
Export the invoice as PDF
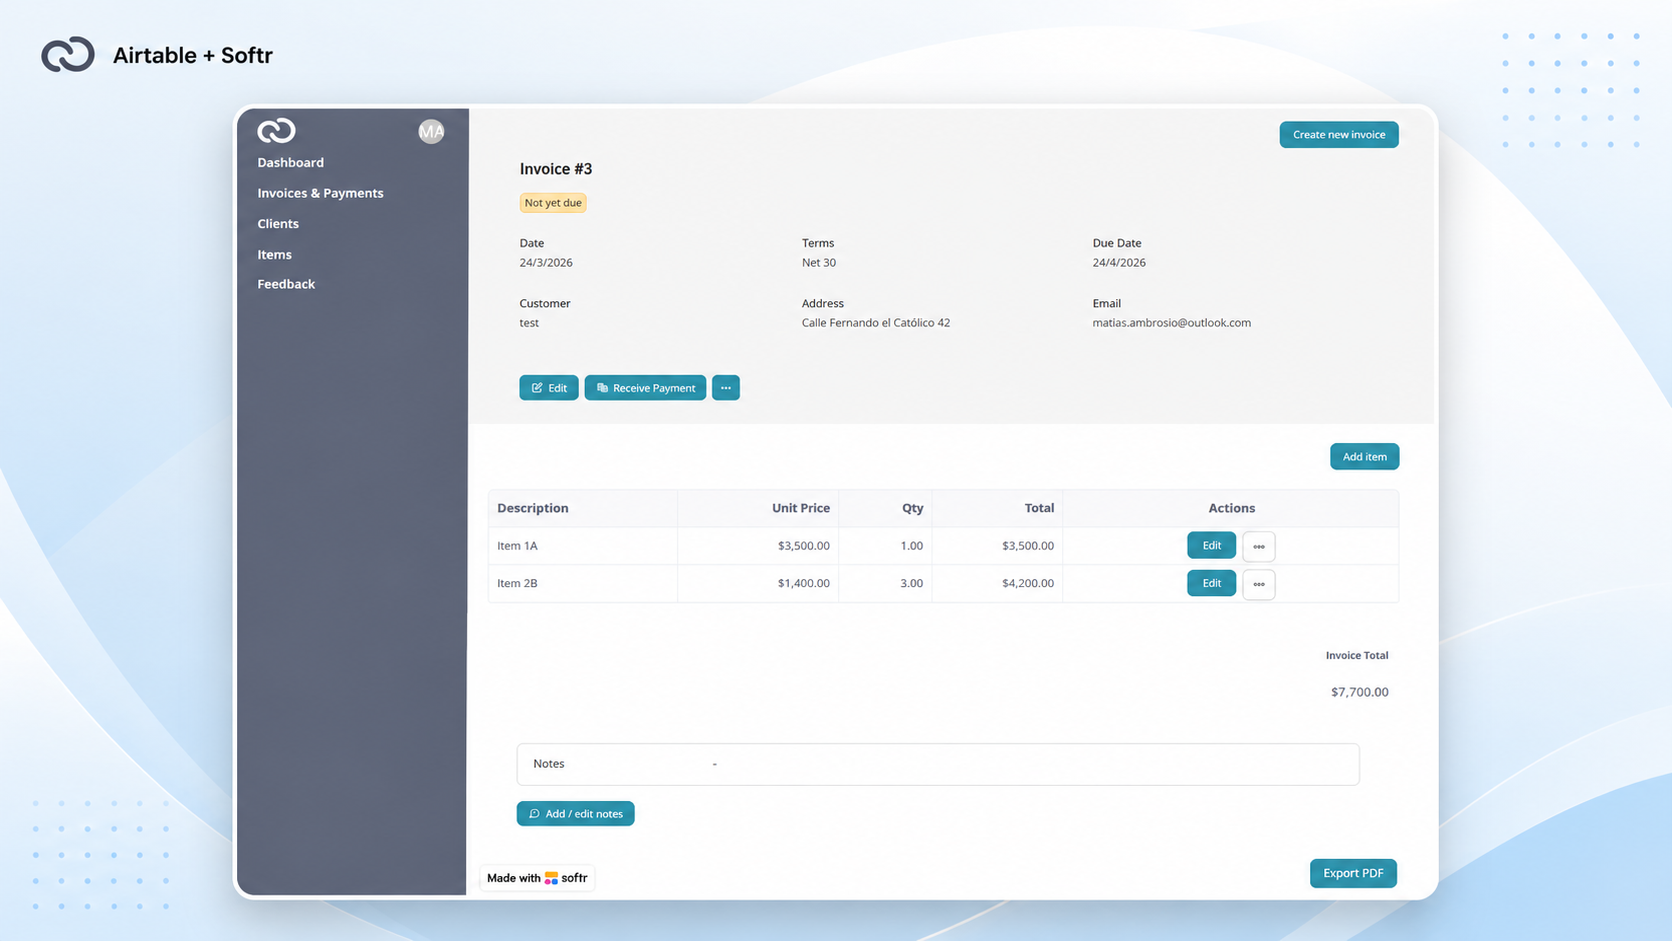(x=1353, y=873)
